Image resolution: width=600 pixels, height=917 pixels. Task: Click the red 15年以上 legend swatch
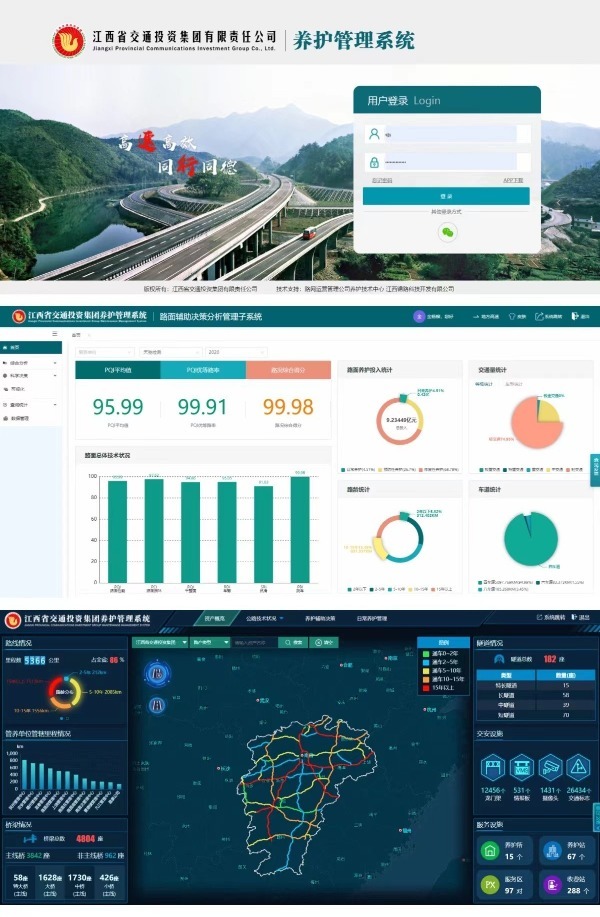[426, 688]
